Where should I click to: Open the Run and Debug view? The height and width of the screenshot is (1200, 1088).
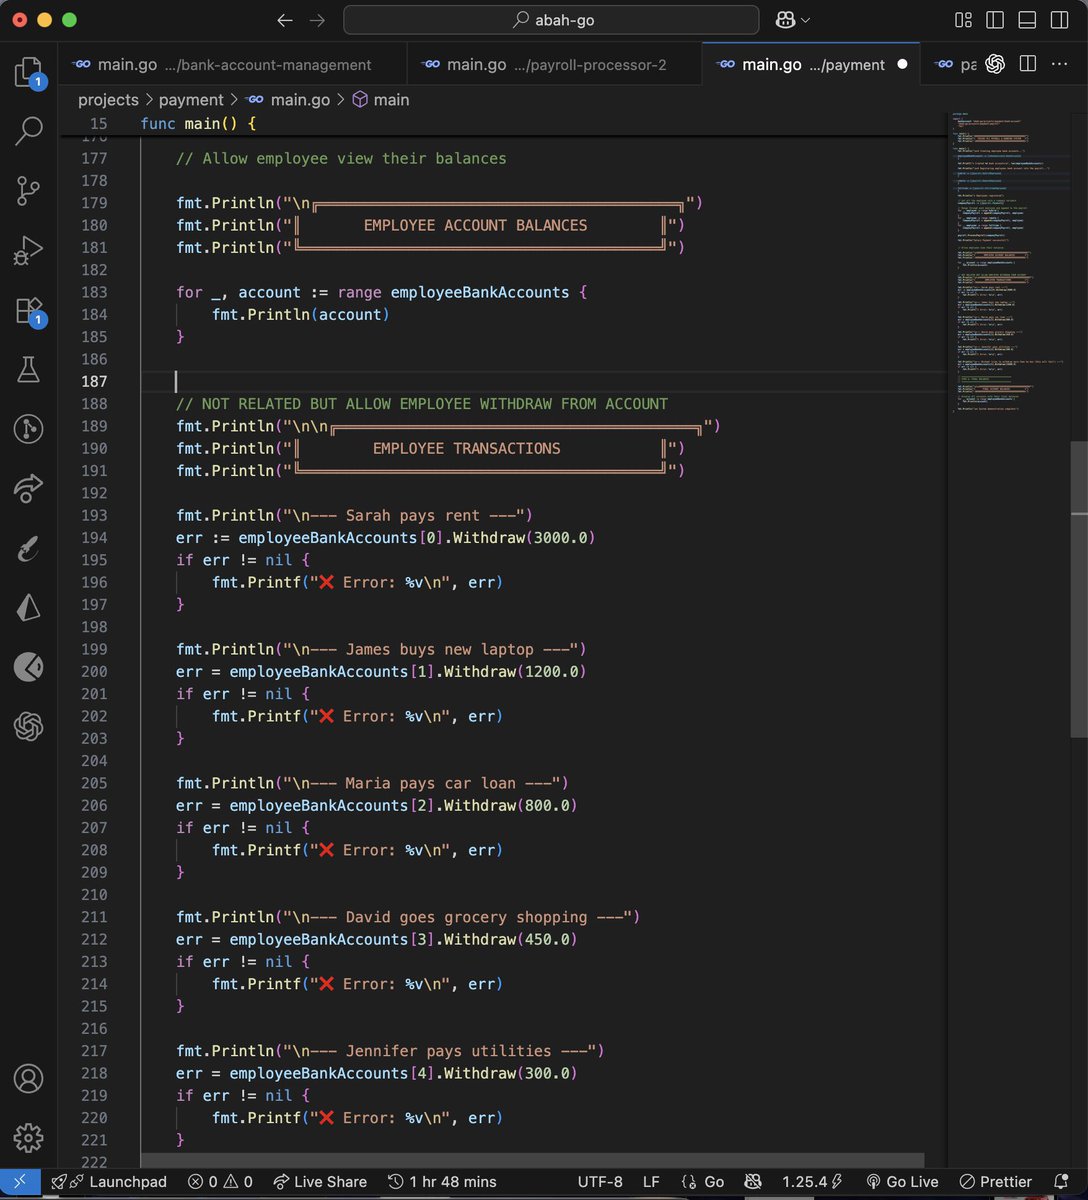[28, 250]
